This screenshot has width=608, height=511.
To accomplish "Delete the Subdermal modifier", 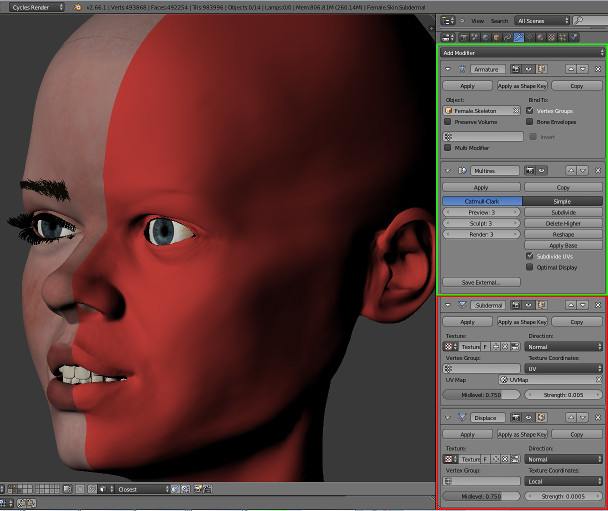I will [x=598, y=305].
